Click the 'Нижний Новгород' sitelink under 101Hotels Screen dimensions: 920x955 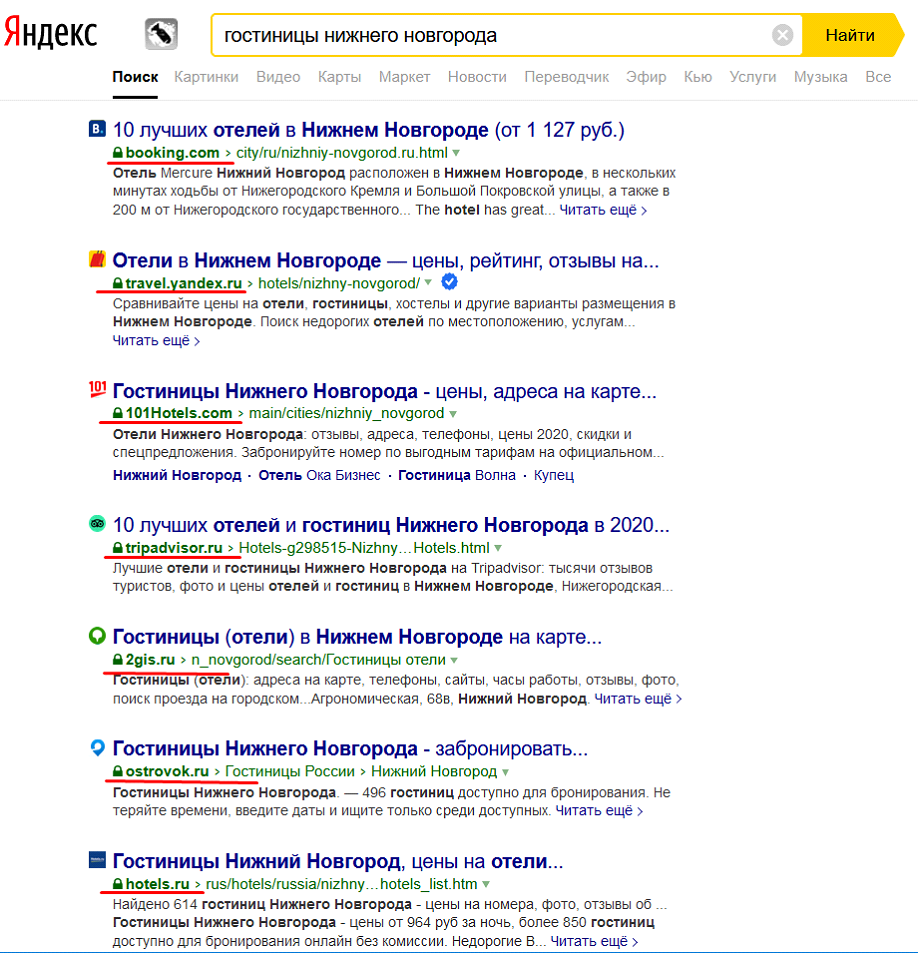point(177,476)
